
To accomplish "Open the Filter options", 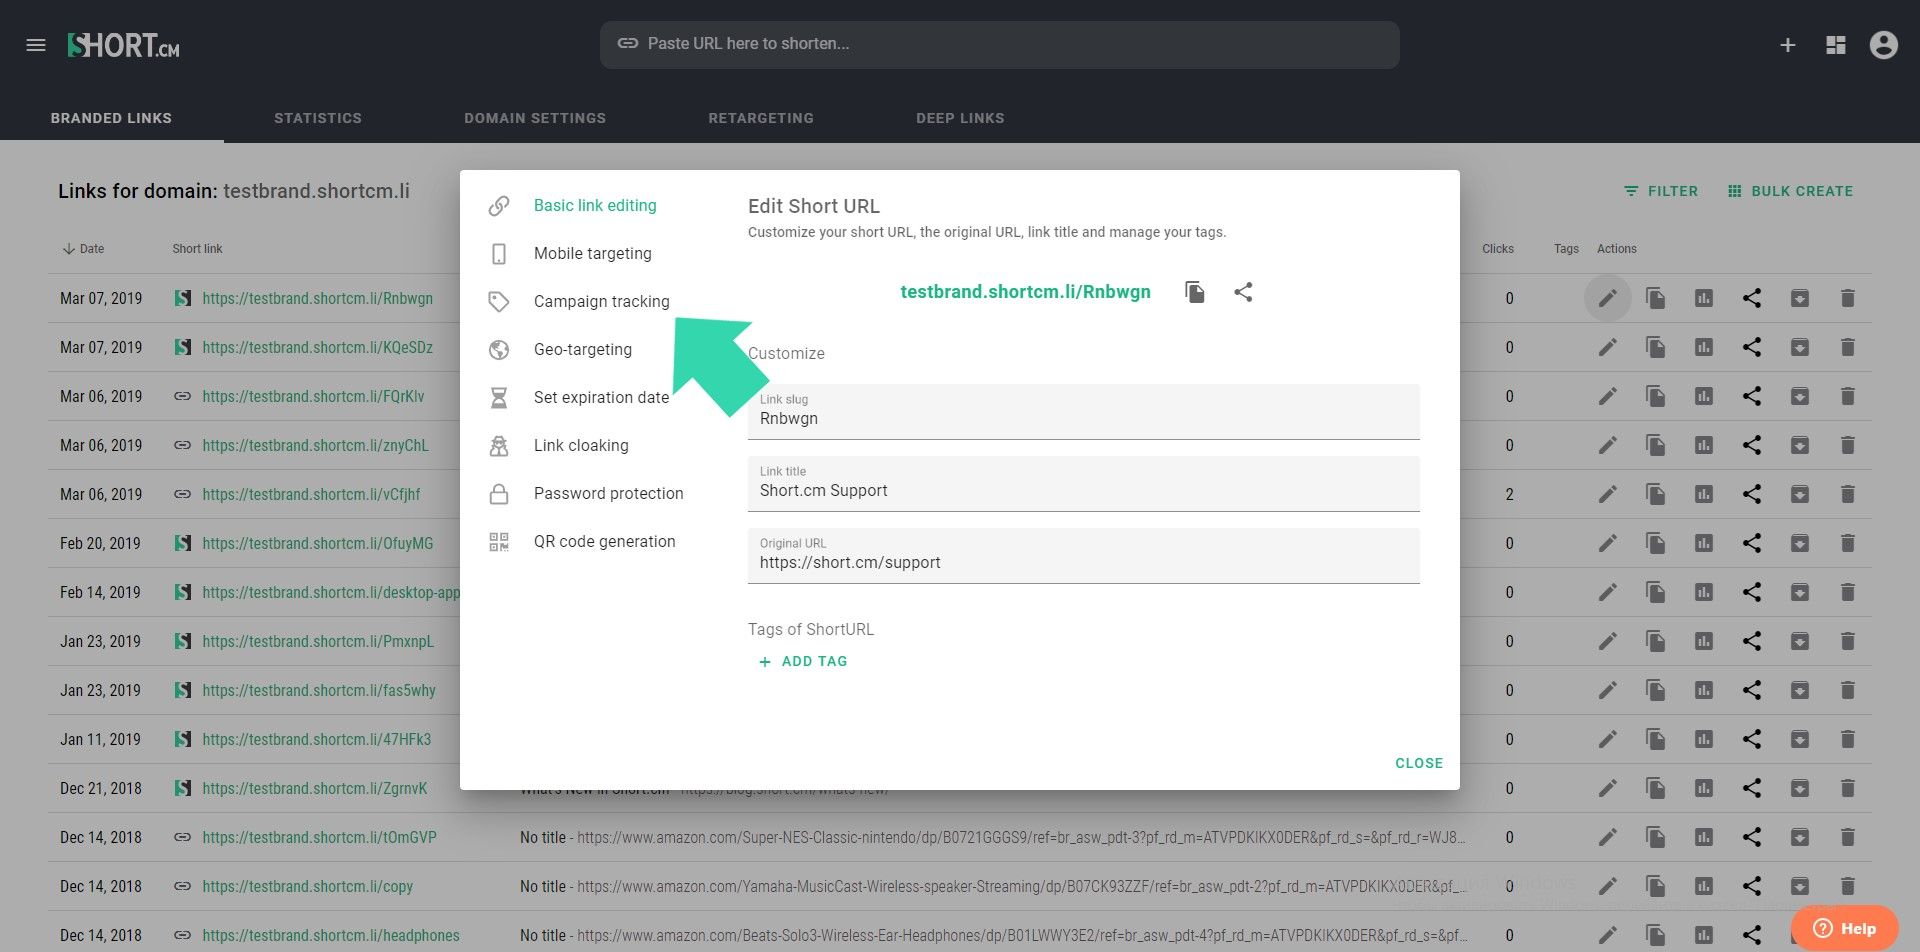I will pos(1660,191).
